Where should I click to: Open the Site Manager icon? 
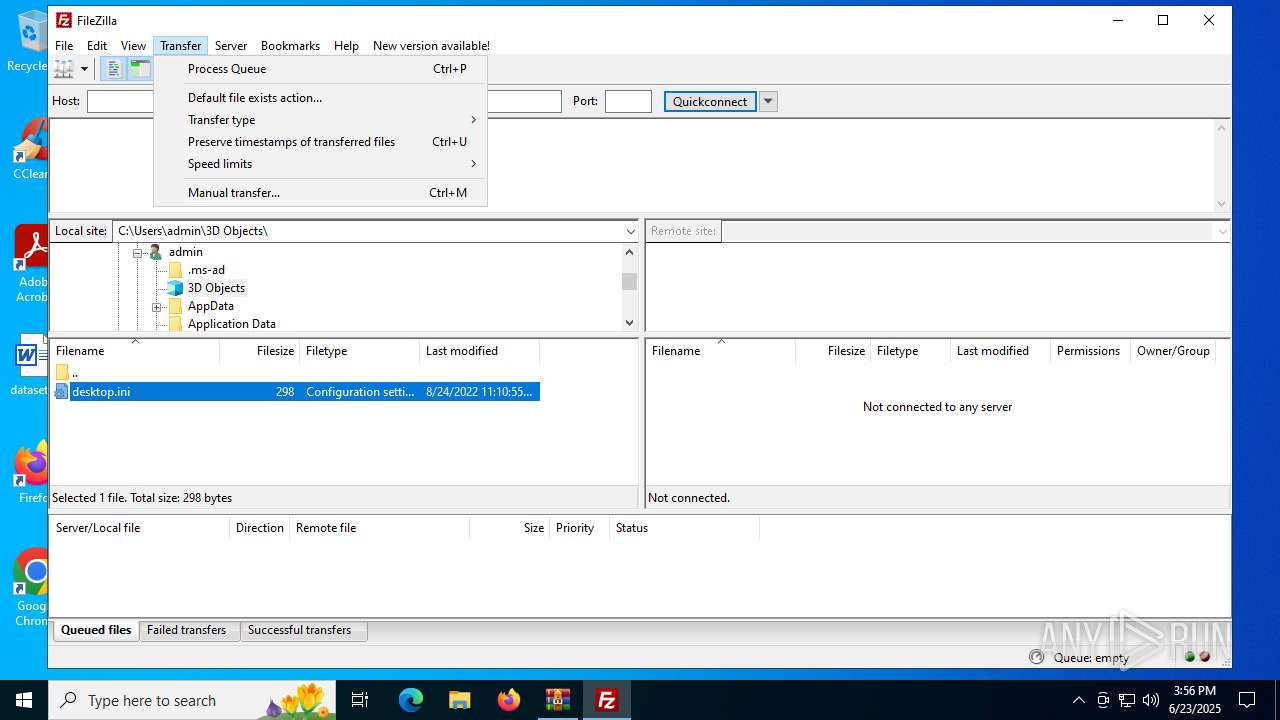64,69
